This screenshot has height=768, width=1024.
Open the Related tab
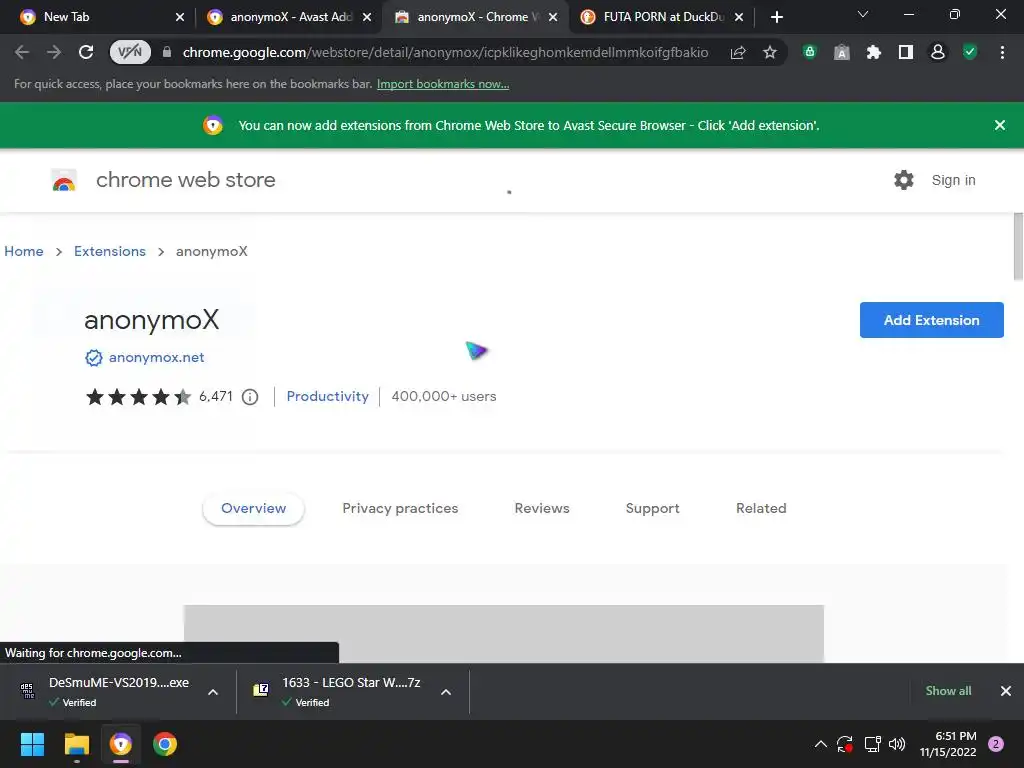(761, 509)
